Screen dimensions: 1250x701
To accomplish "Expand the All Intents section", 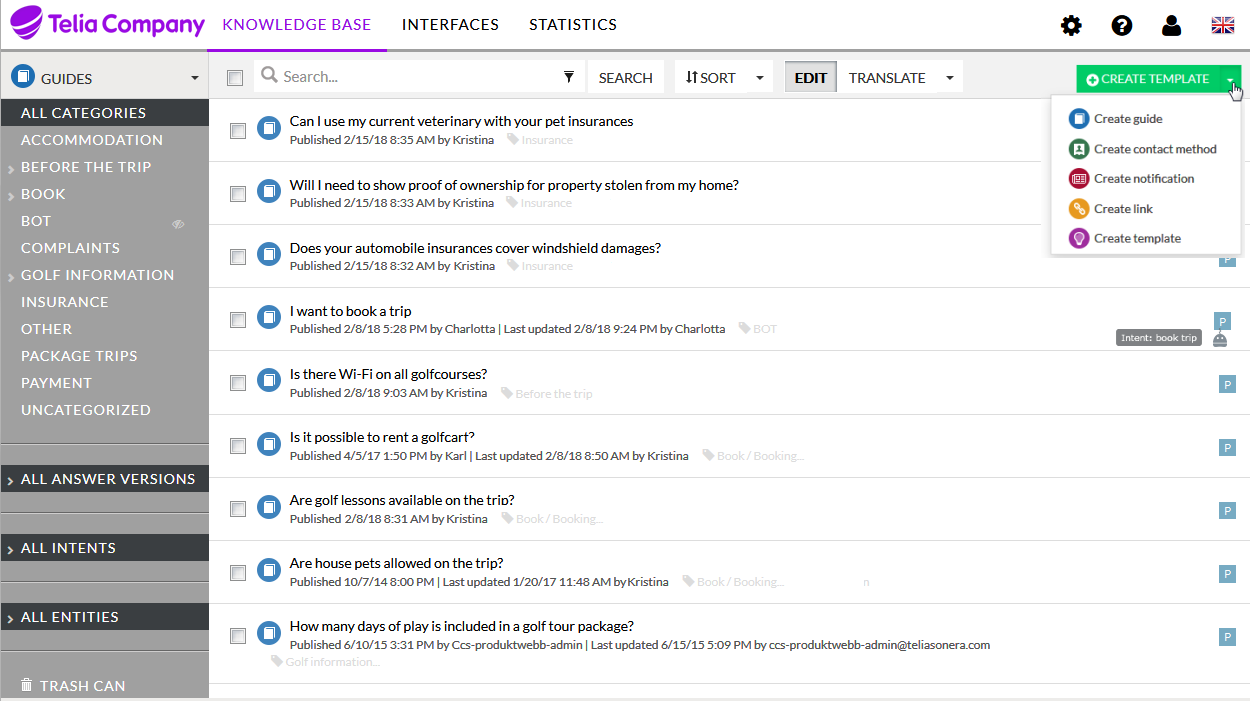I will pyautogui.click(x=68, y=548).
